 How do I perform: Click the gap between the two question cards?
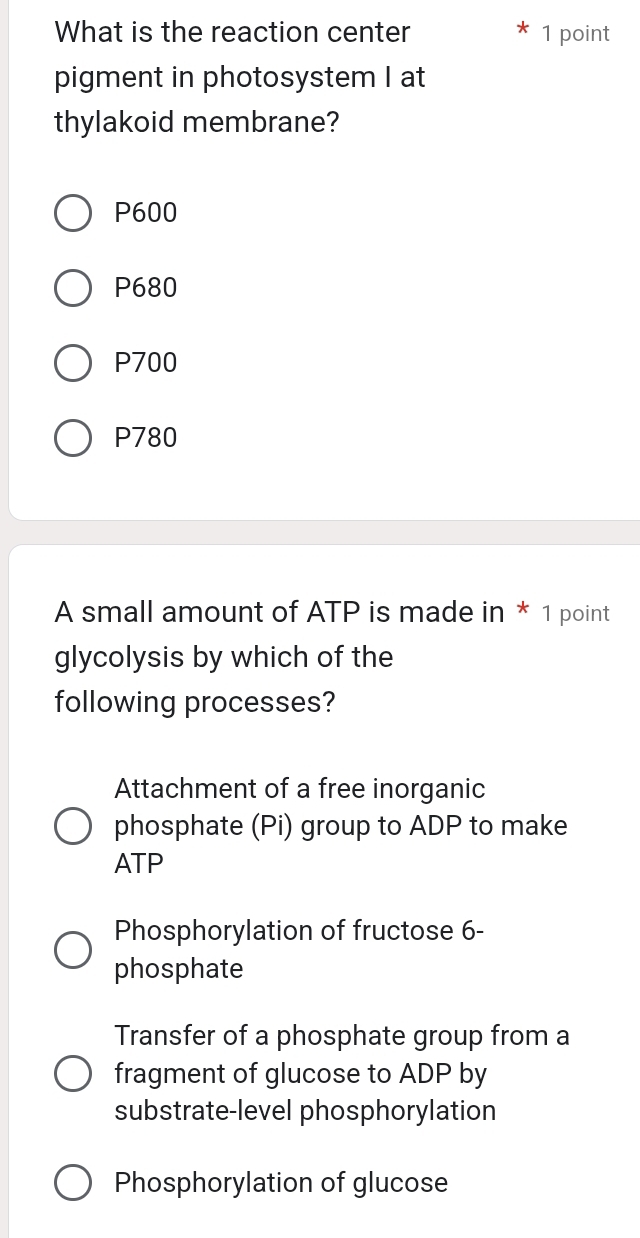[320, 528]
